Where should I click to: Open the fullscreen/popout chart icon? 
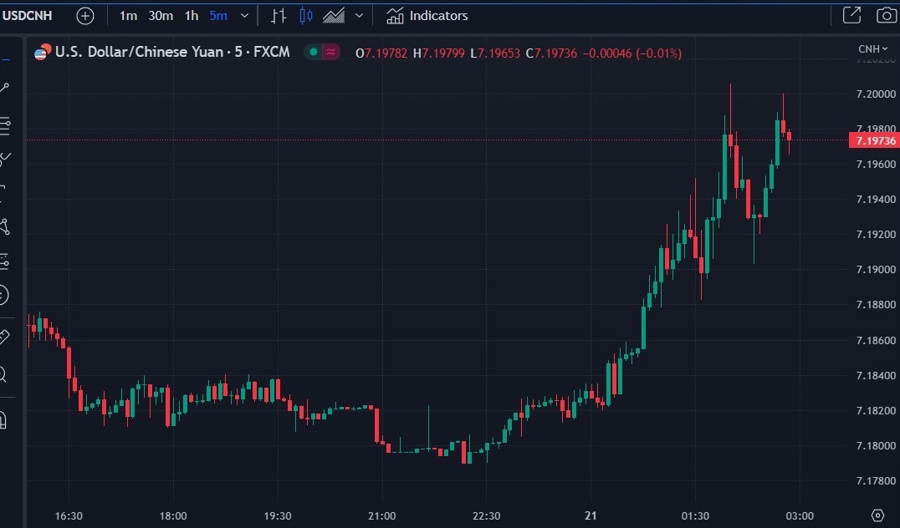click(852, 15)
